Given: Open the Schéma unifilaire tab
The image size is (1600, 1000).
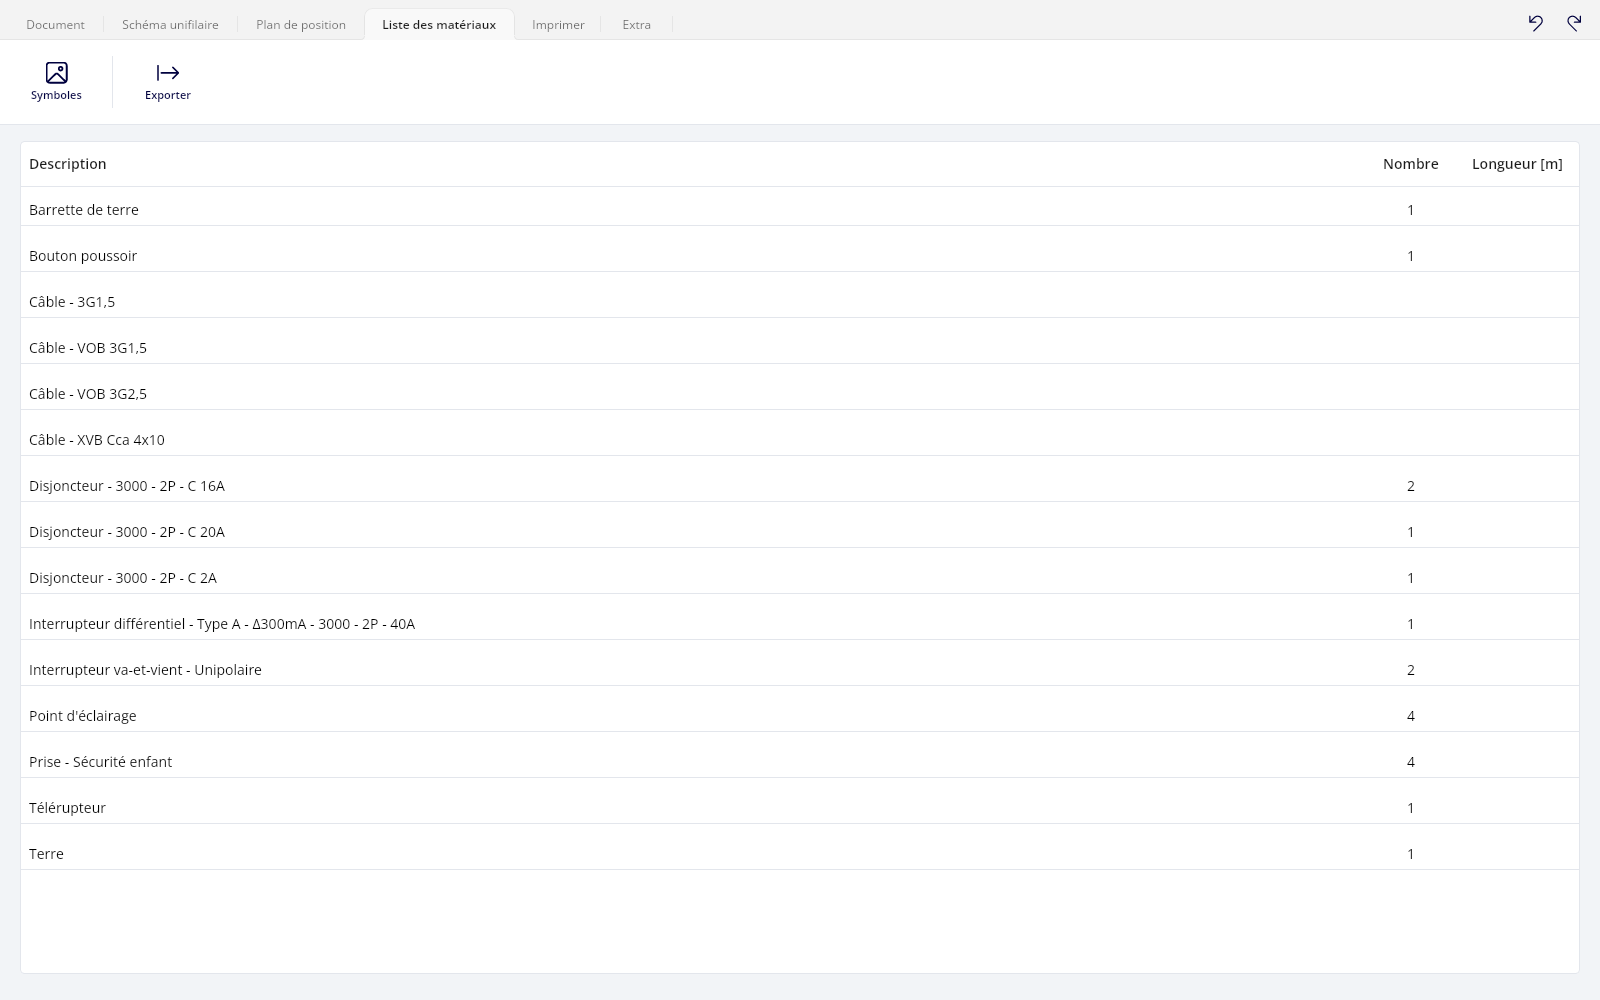Looking at the screenshot, I should [170, 25].
